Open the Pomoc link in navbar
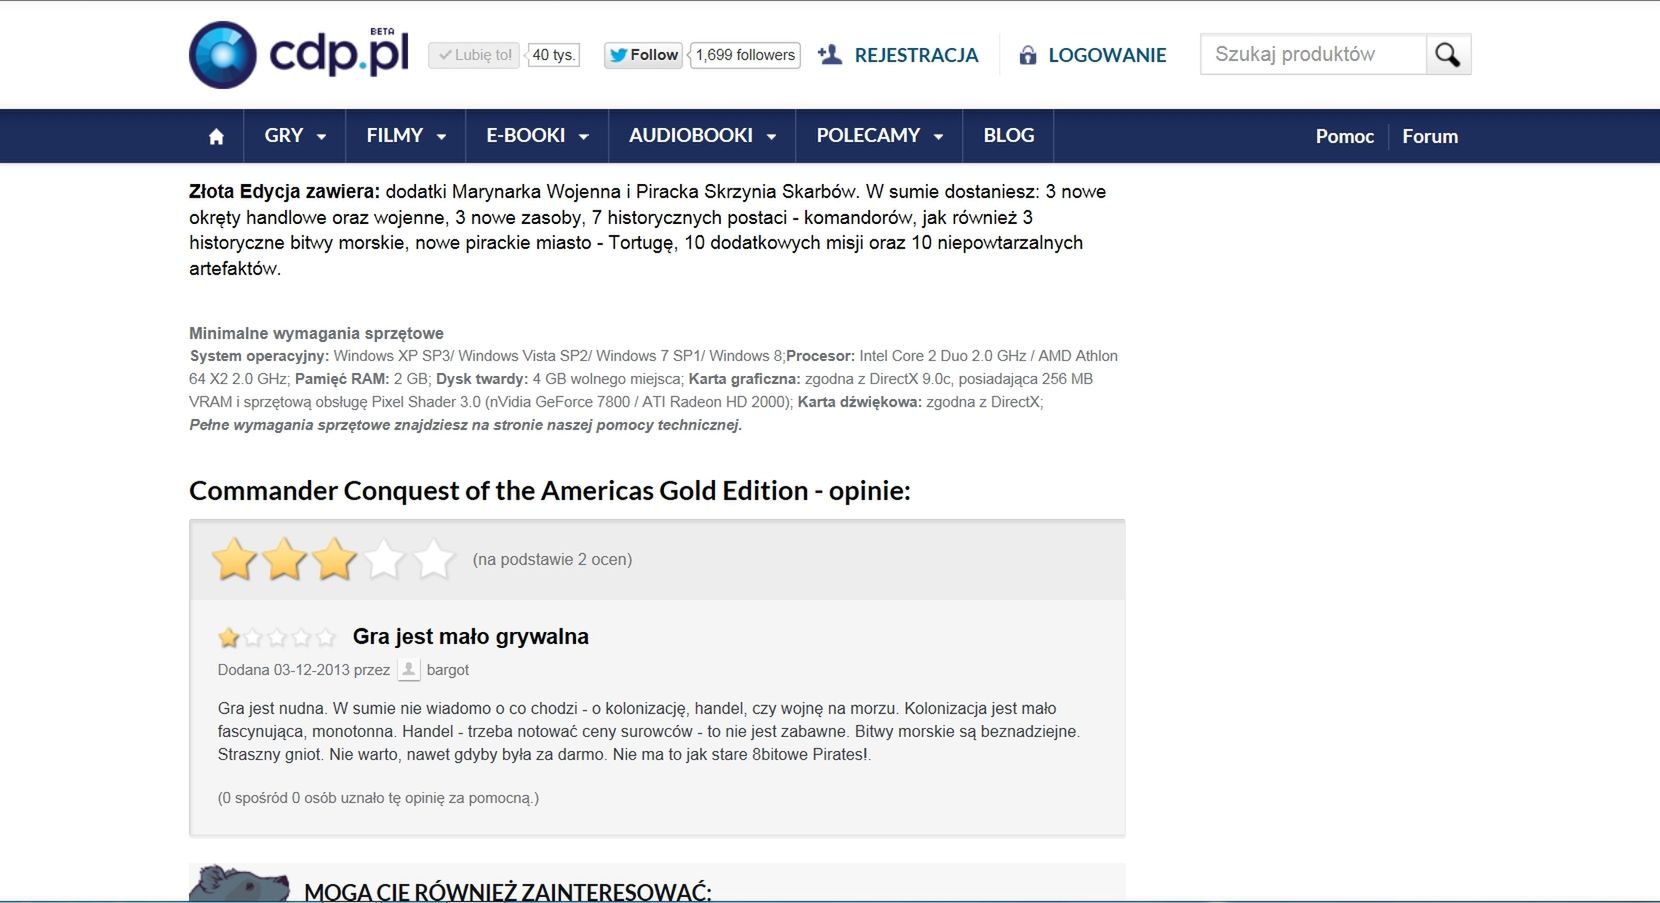Screen dimensions: 1660x903 tap(1344, 137)
